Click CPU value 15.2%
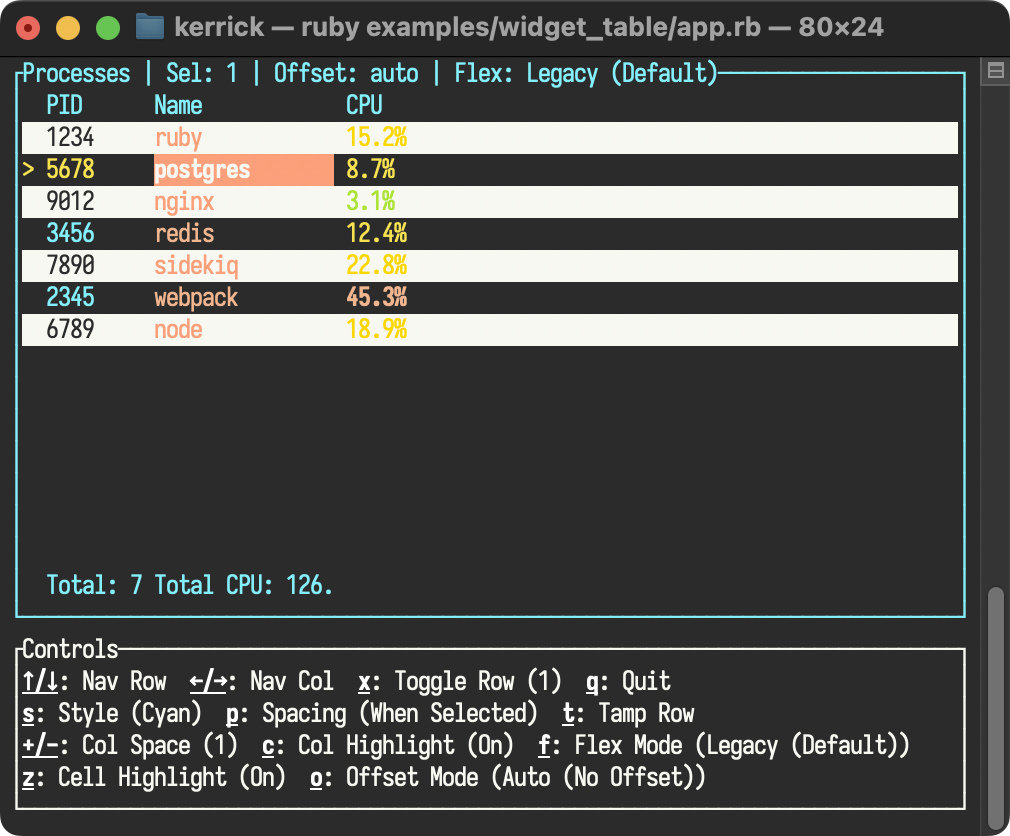The height and width of the screenshot is (836, 1010). (x=377, y=138)
